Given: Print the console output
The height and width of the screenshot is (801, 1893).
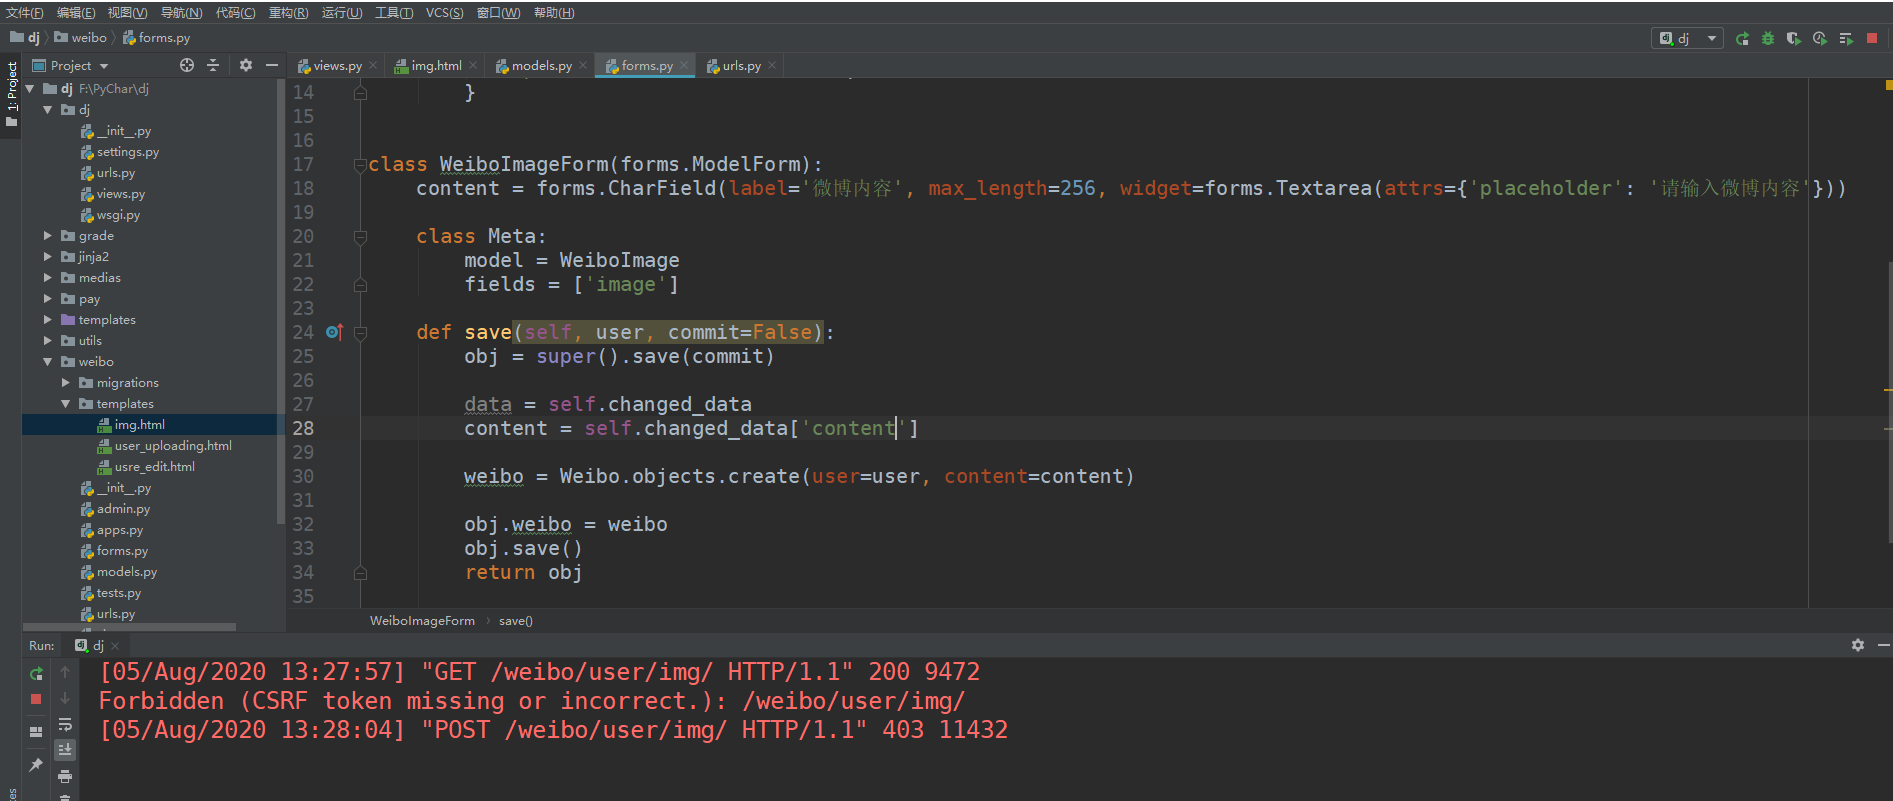Looking at the screenshot, I should [65, 776].
